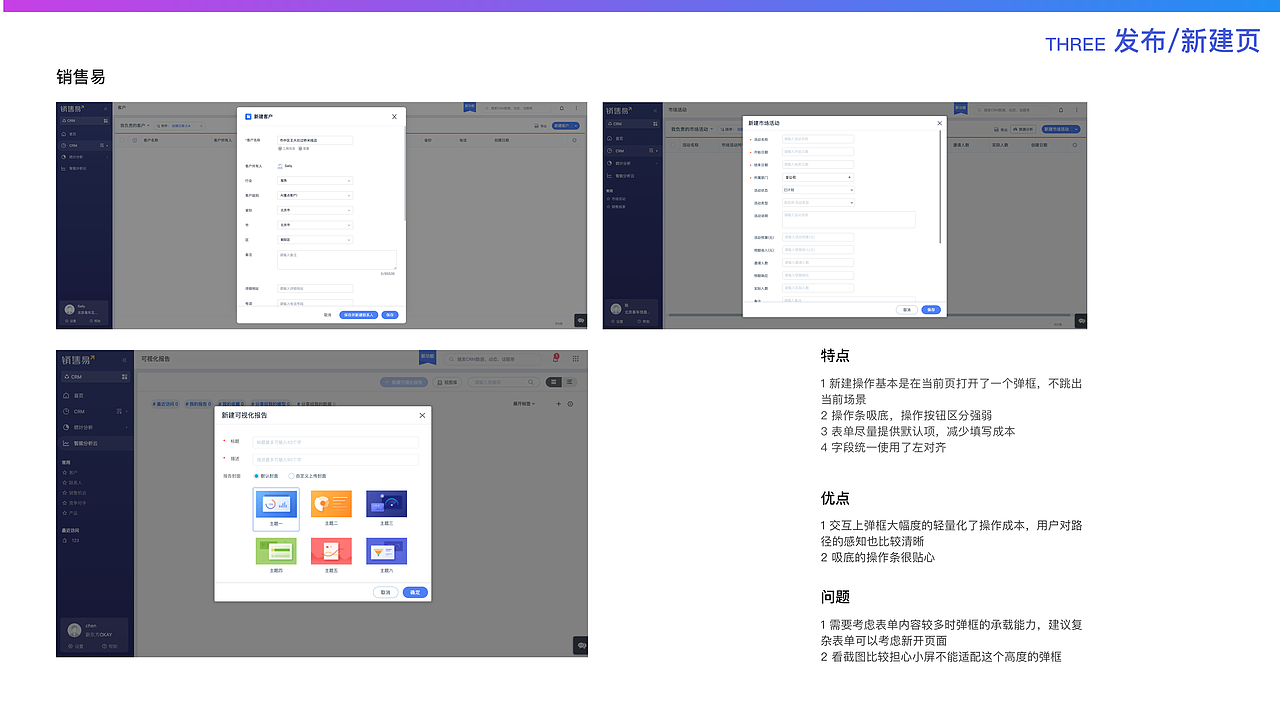This screenshot has height=720, width=1280.
Task: Click 结束日期 input field
Action: [818, 164]
